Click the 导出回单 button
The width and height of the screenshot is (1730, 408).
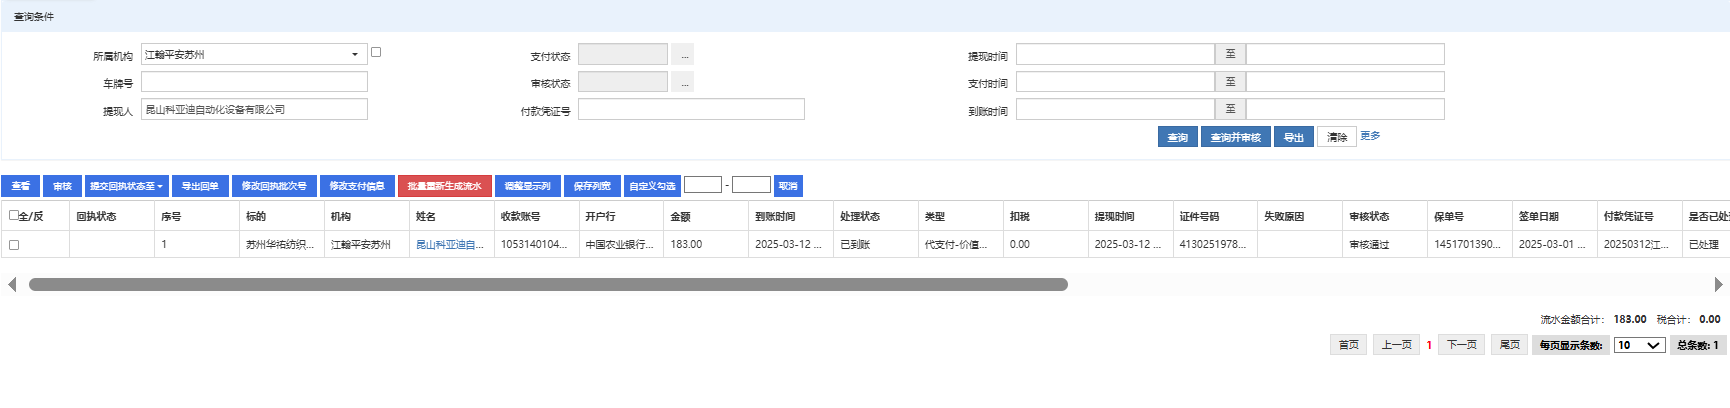(200, 186)
